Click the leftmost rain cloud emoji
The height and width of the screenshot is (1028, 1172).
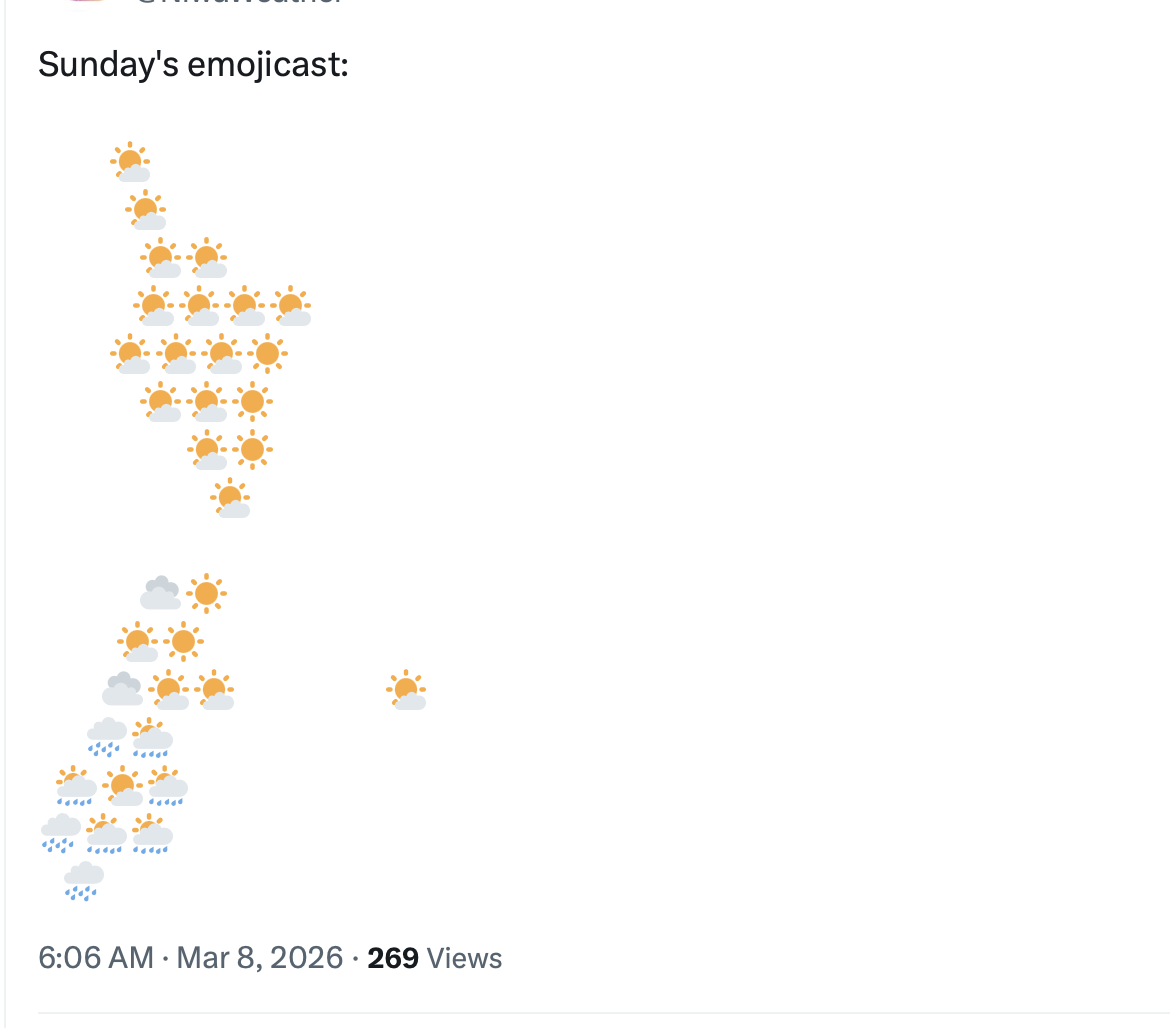[x=60, y=833]
